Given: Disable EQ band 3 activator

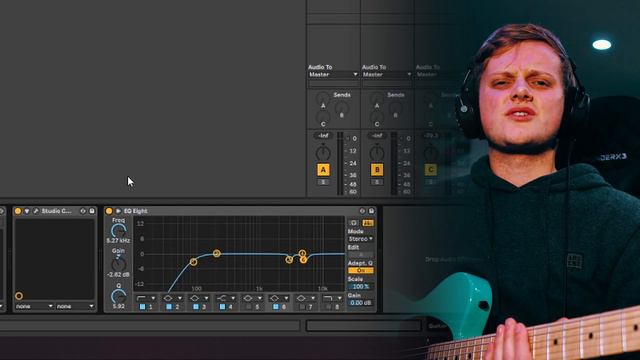Looking at the screenshot, I should tap(196, 307).
